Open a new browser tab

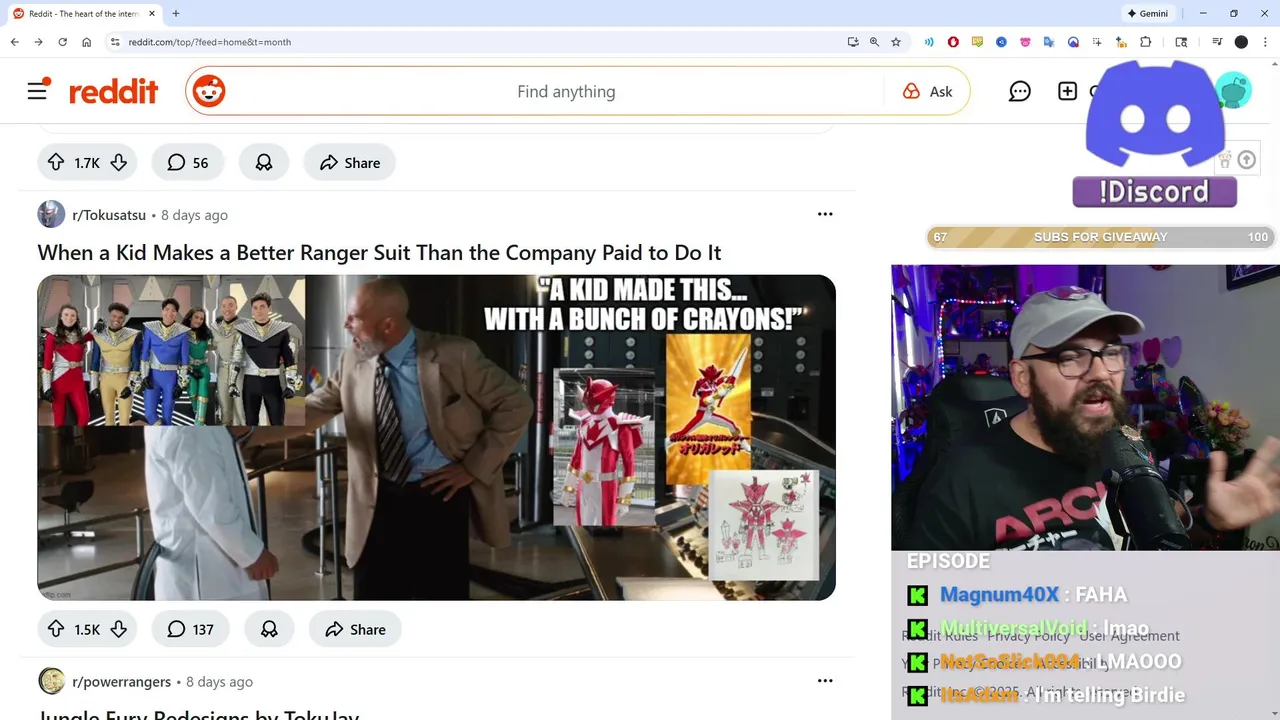point(176,14)
